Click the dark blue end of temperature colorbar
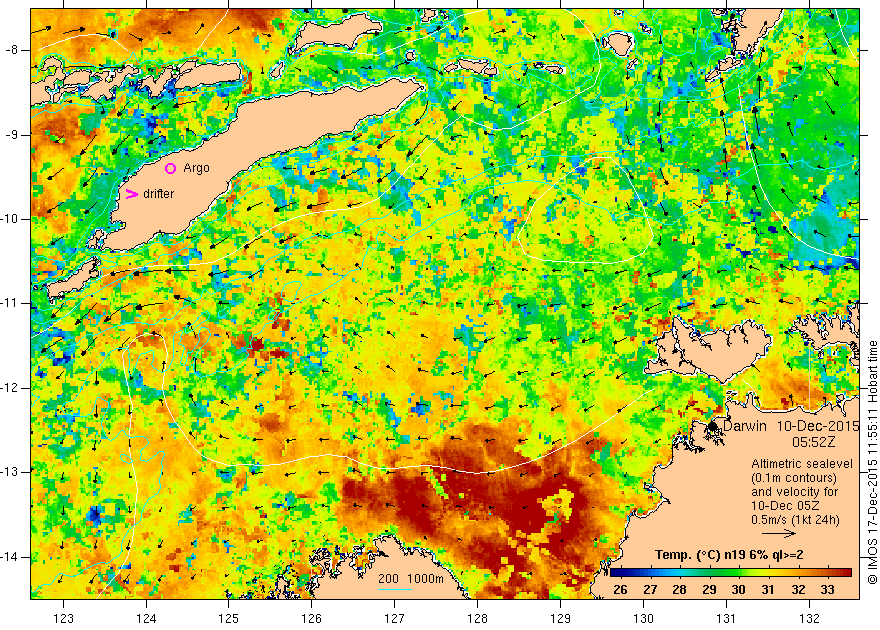This screenshot has height=630, width=880. [x=617, y=573]
